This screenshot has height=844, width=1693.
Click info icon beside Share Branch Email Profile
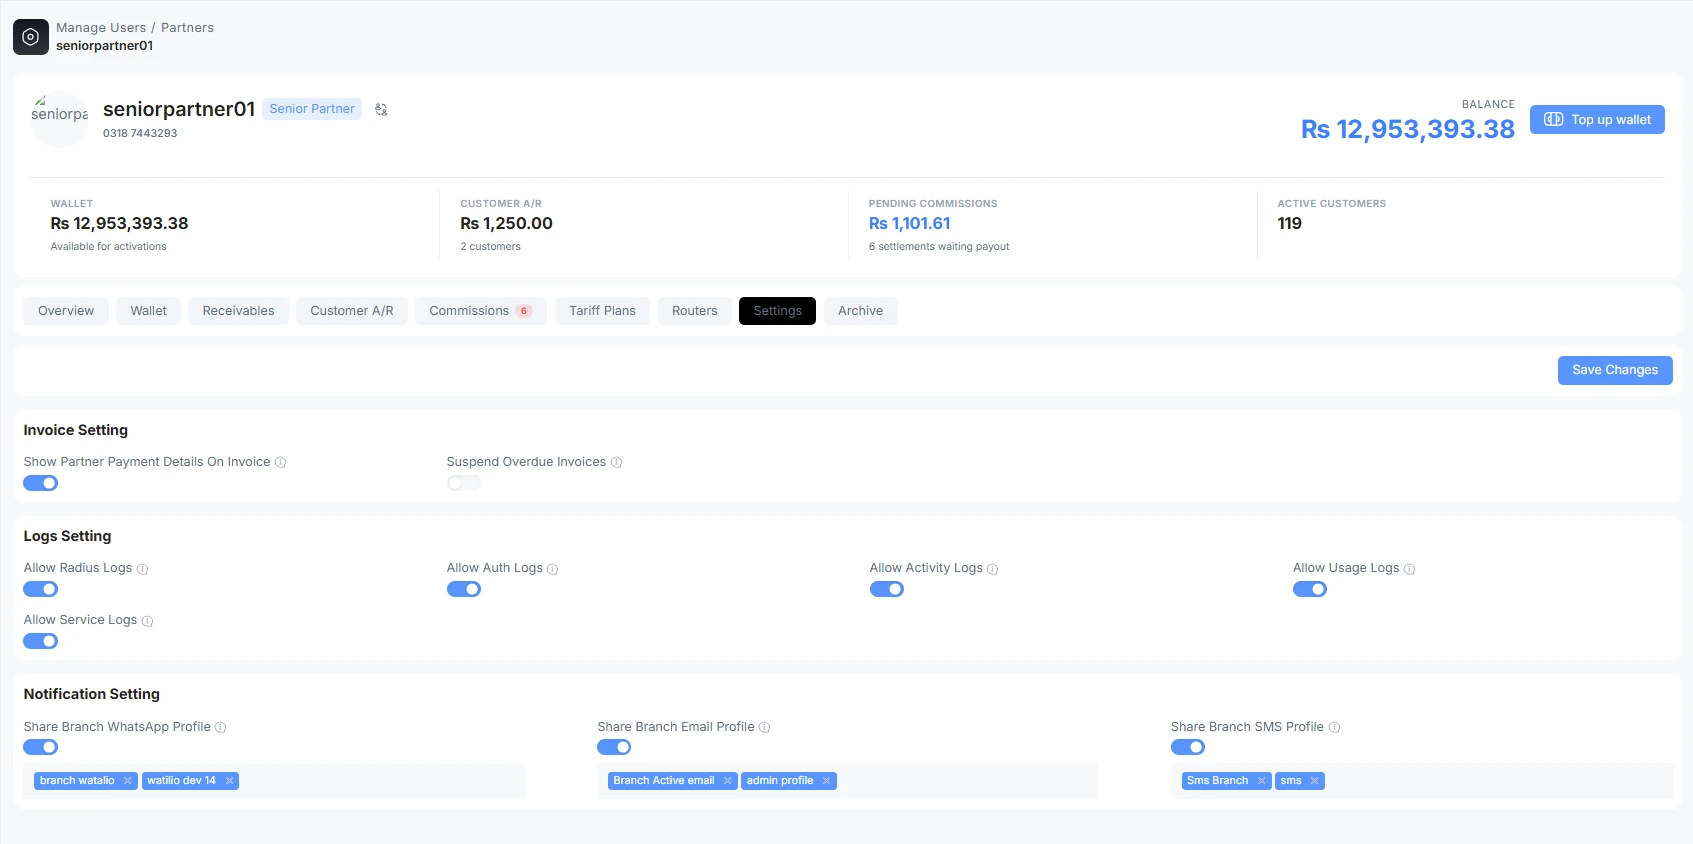tap(765, 727)
